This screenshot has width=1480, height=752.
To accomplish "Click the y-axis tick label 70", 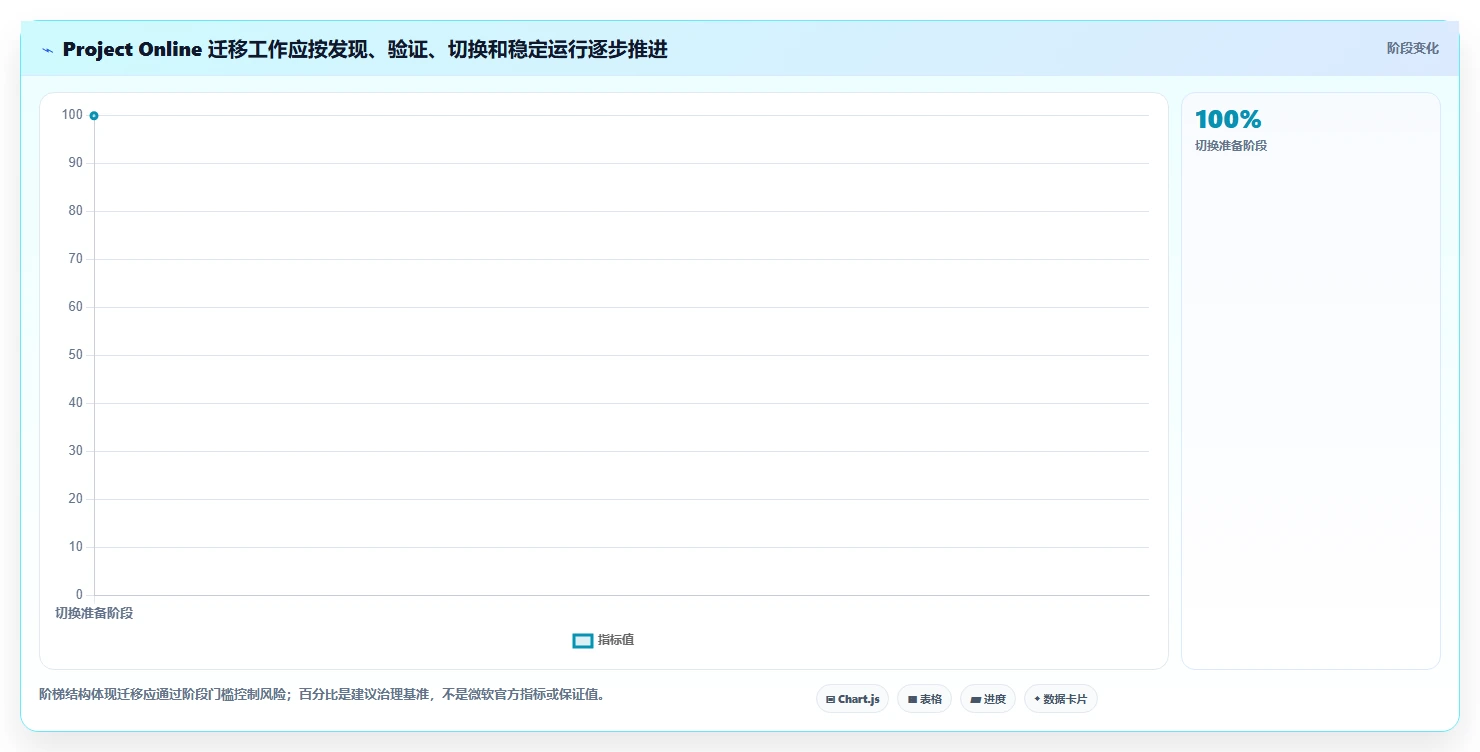I will (x=76, y=259).
